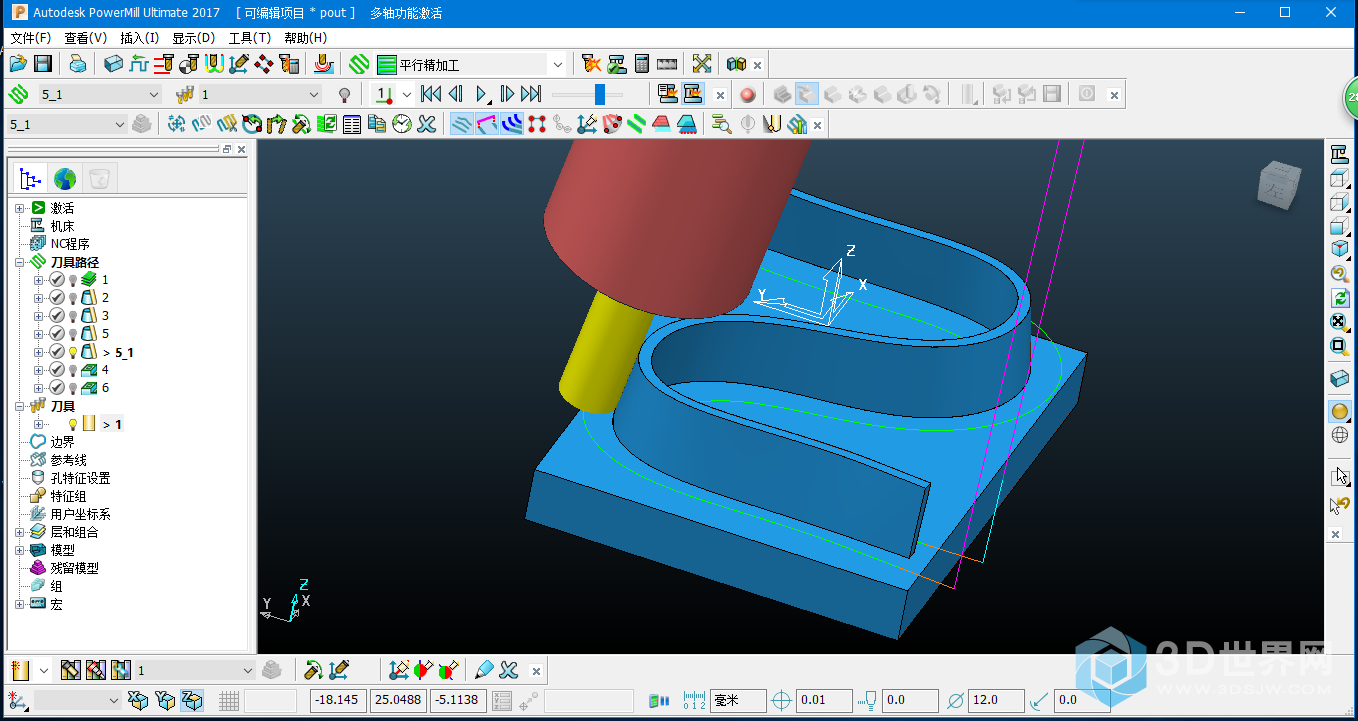The height and width of the screenshot is (721, 1358).
Task: Expand the 模型 tree node
Action: coord(19,550)
